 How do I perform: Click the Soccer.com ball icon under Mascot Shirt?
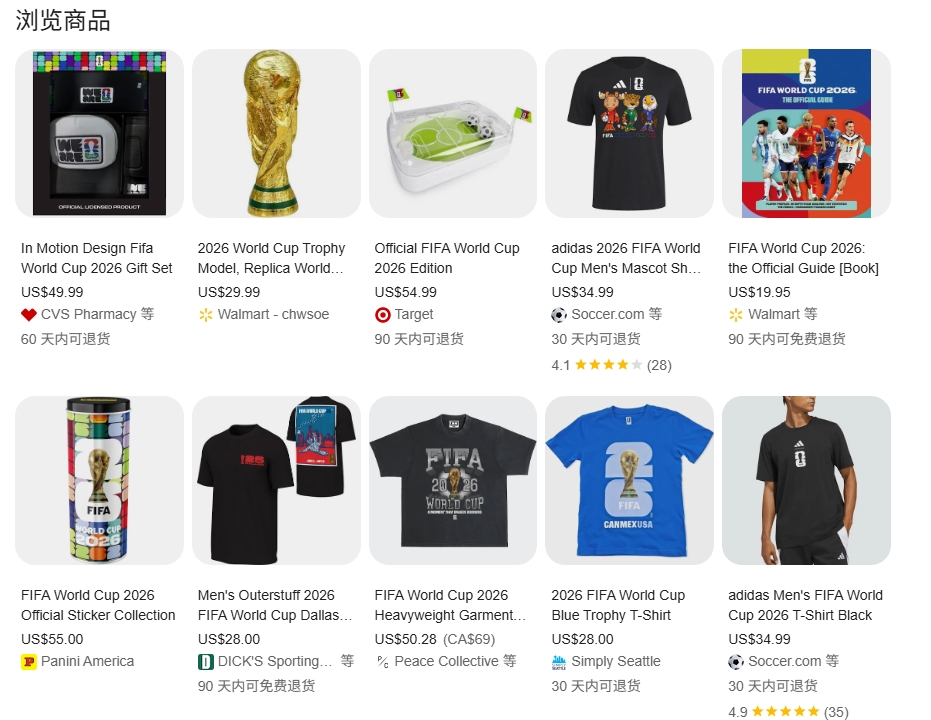pyautogui.click(x=559, y=315)
